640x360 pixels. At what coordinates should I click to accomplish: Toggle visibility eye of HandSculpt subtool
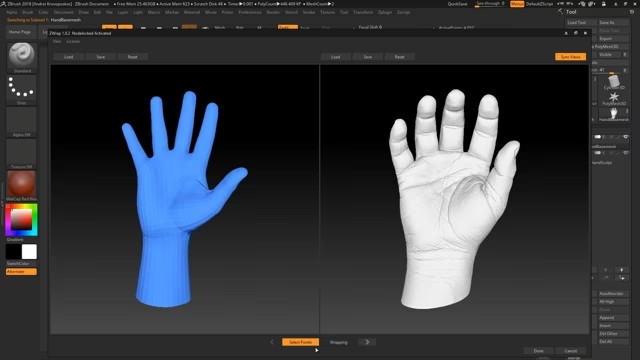[x=625, y=153]
